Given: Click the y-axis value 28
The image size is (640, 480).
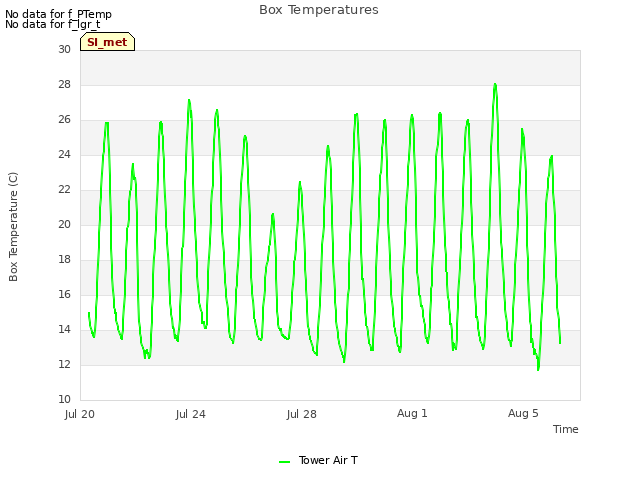Looking at the screenshot, I should (x=64, y=84).
